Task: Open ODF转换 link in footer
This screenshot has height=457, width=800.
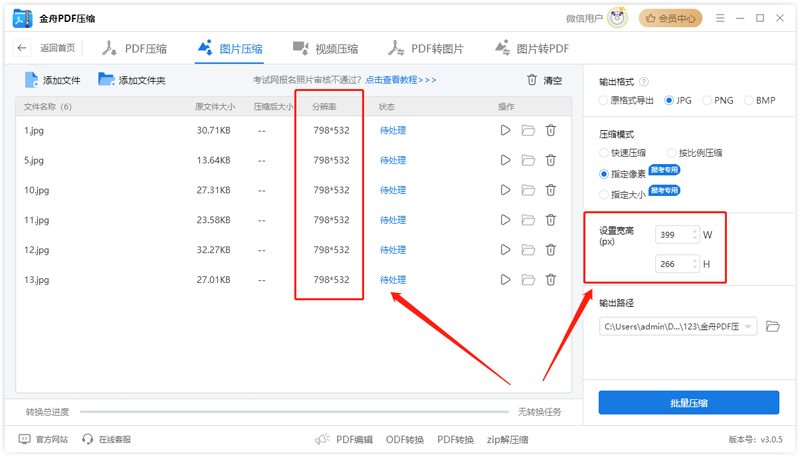Action: click(x=405, y=439)
